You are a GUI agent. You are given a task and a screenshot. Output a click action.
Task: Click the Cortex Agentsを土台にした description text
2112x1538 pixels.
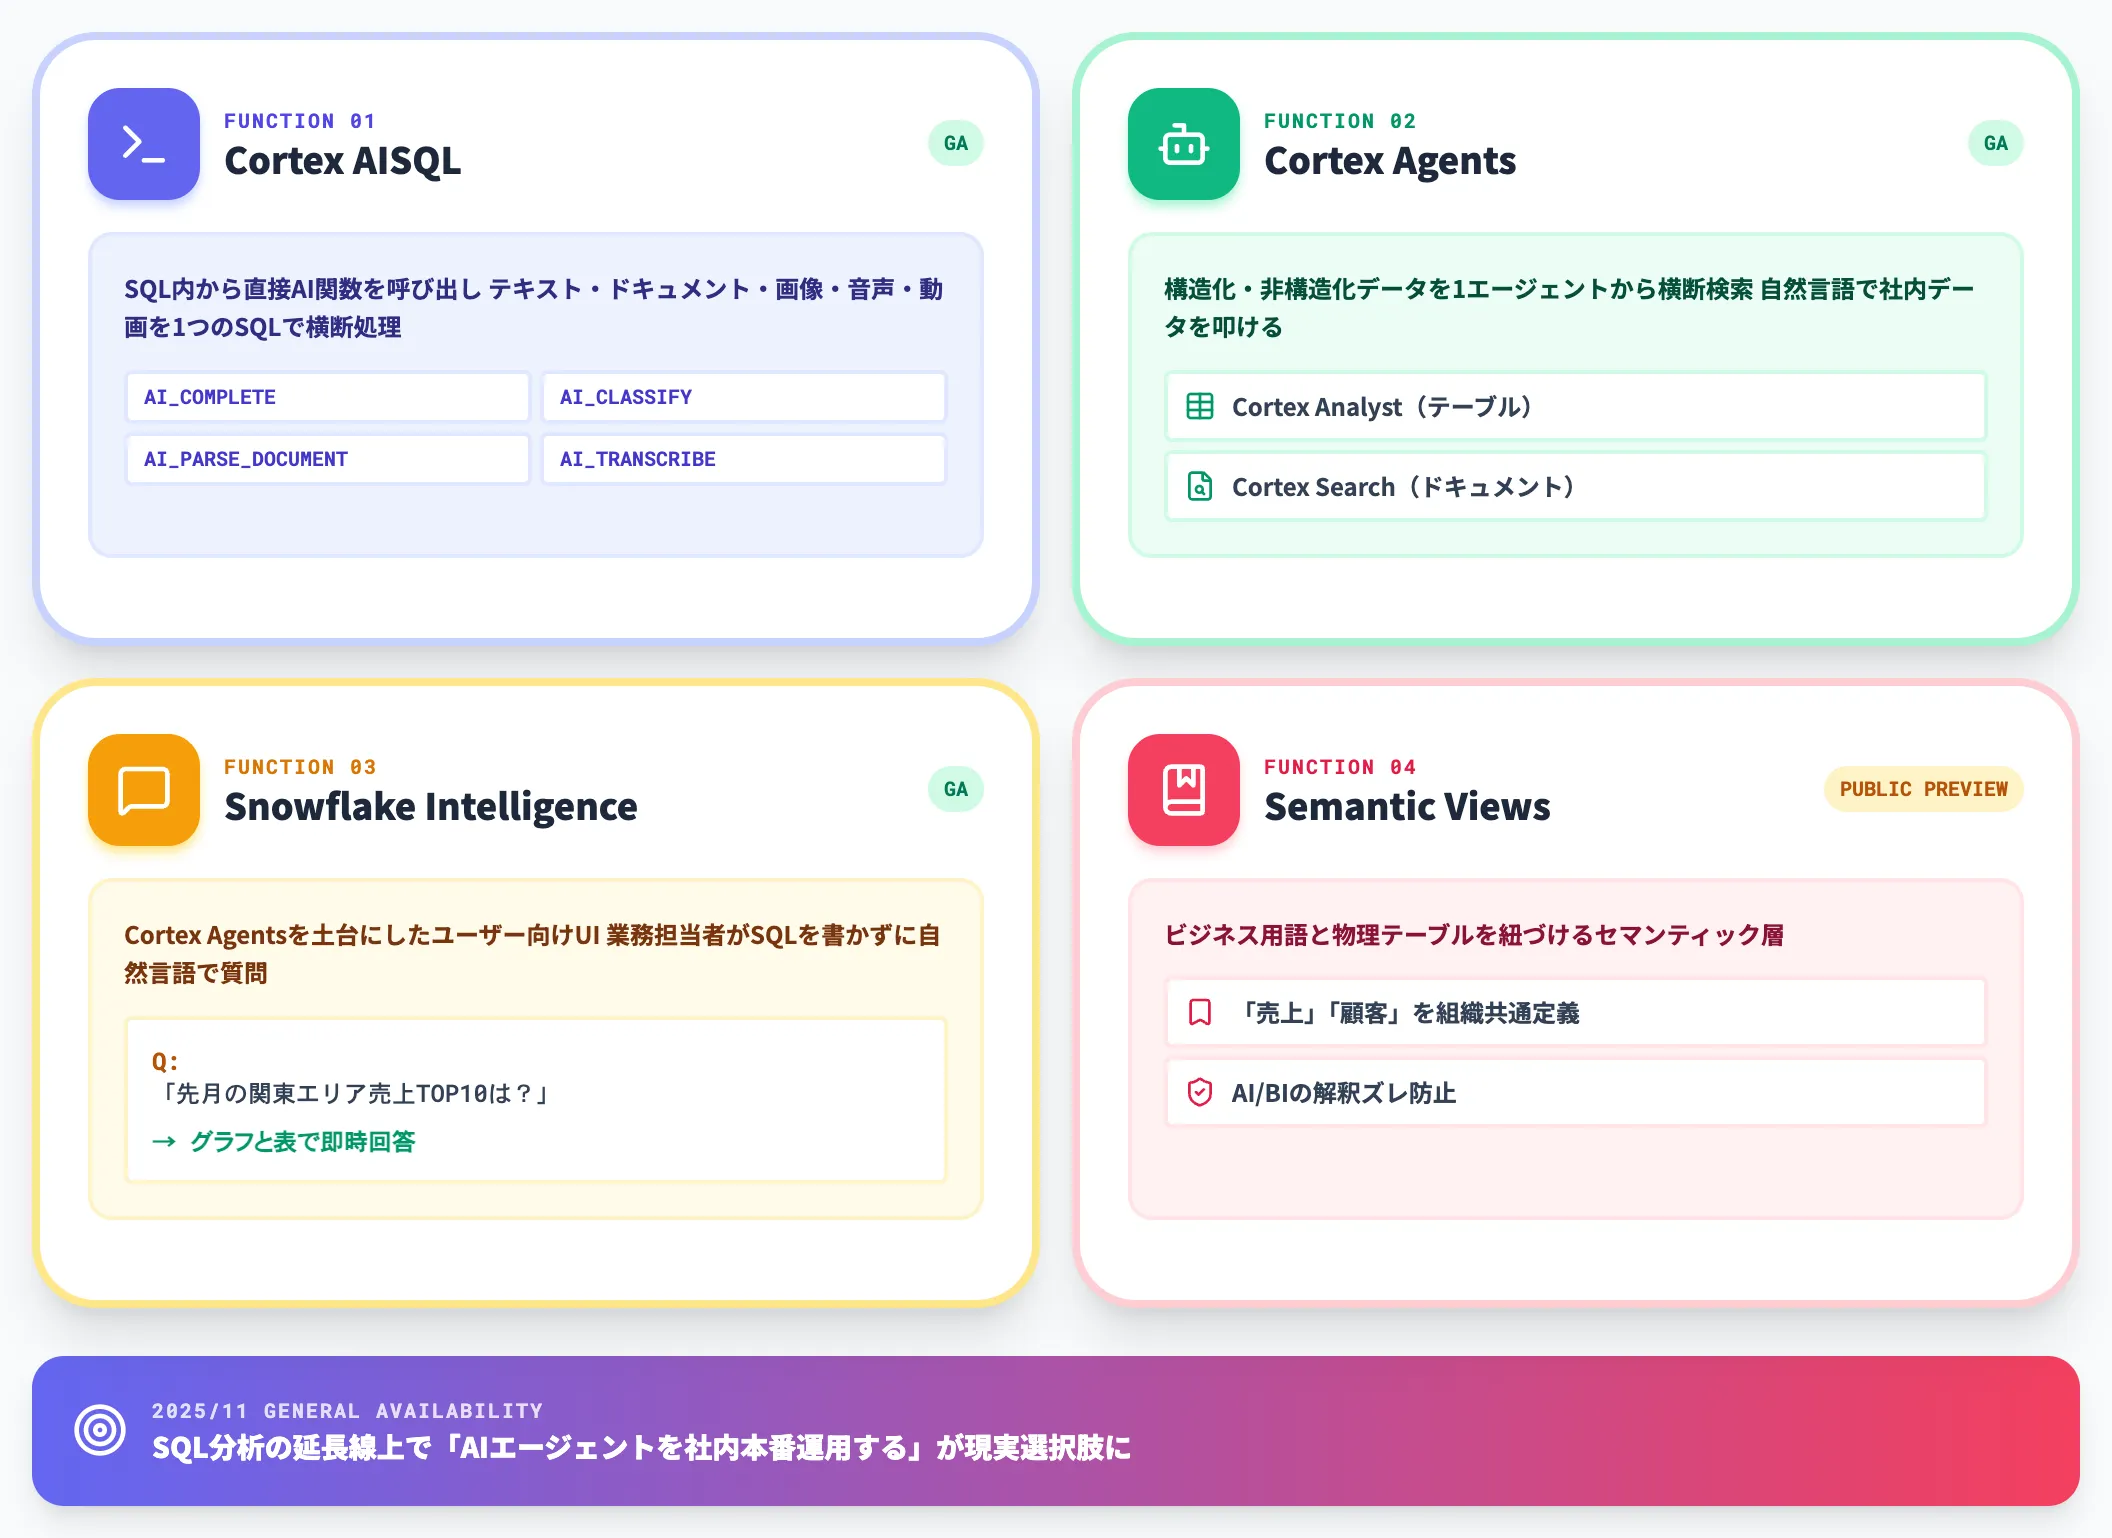pos(532,954)
